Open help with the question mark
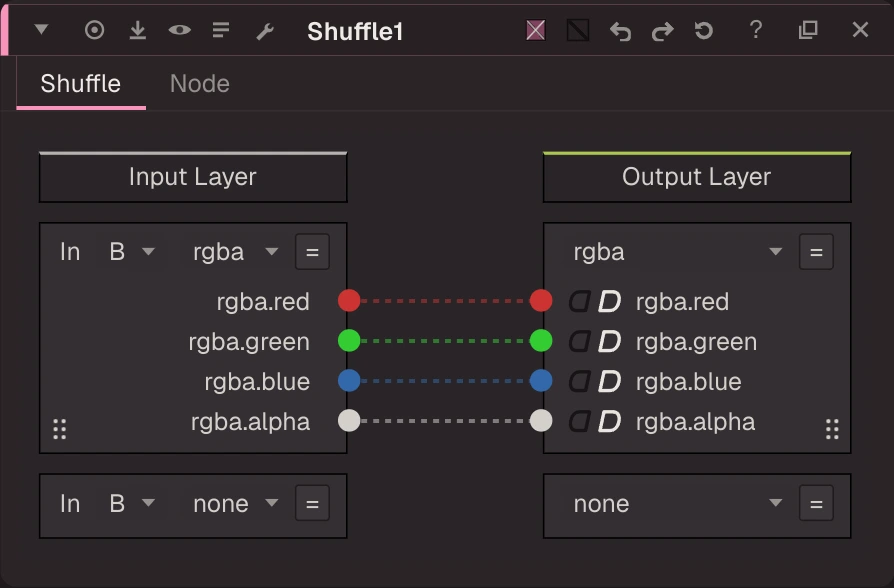Screen dimensions: 894x588 click(x=756, y=30)
